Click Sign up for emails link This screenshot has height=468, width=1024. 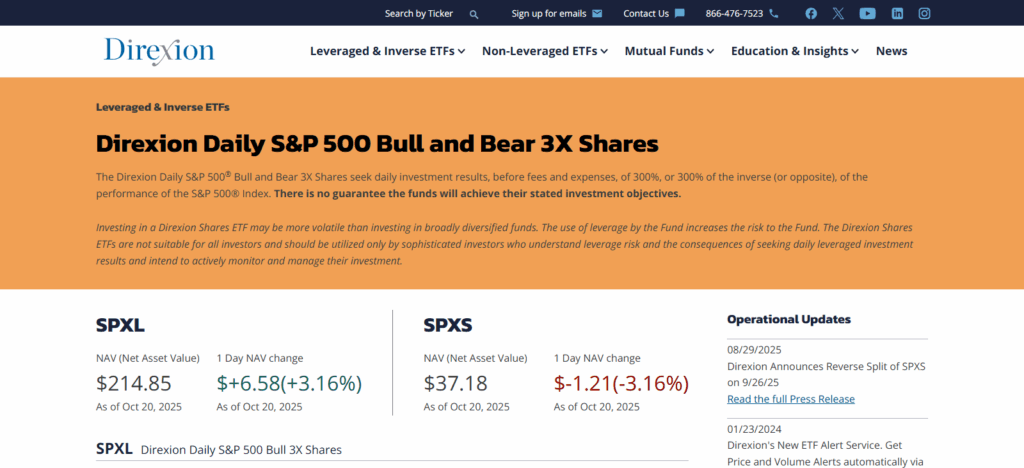click(549, 13)
